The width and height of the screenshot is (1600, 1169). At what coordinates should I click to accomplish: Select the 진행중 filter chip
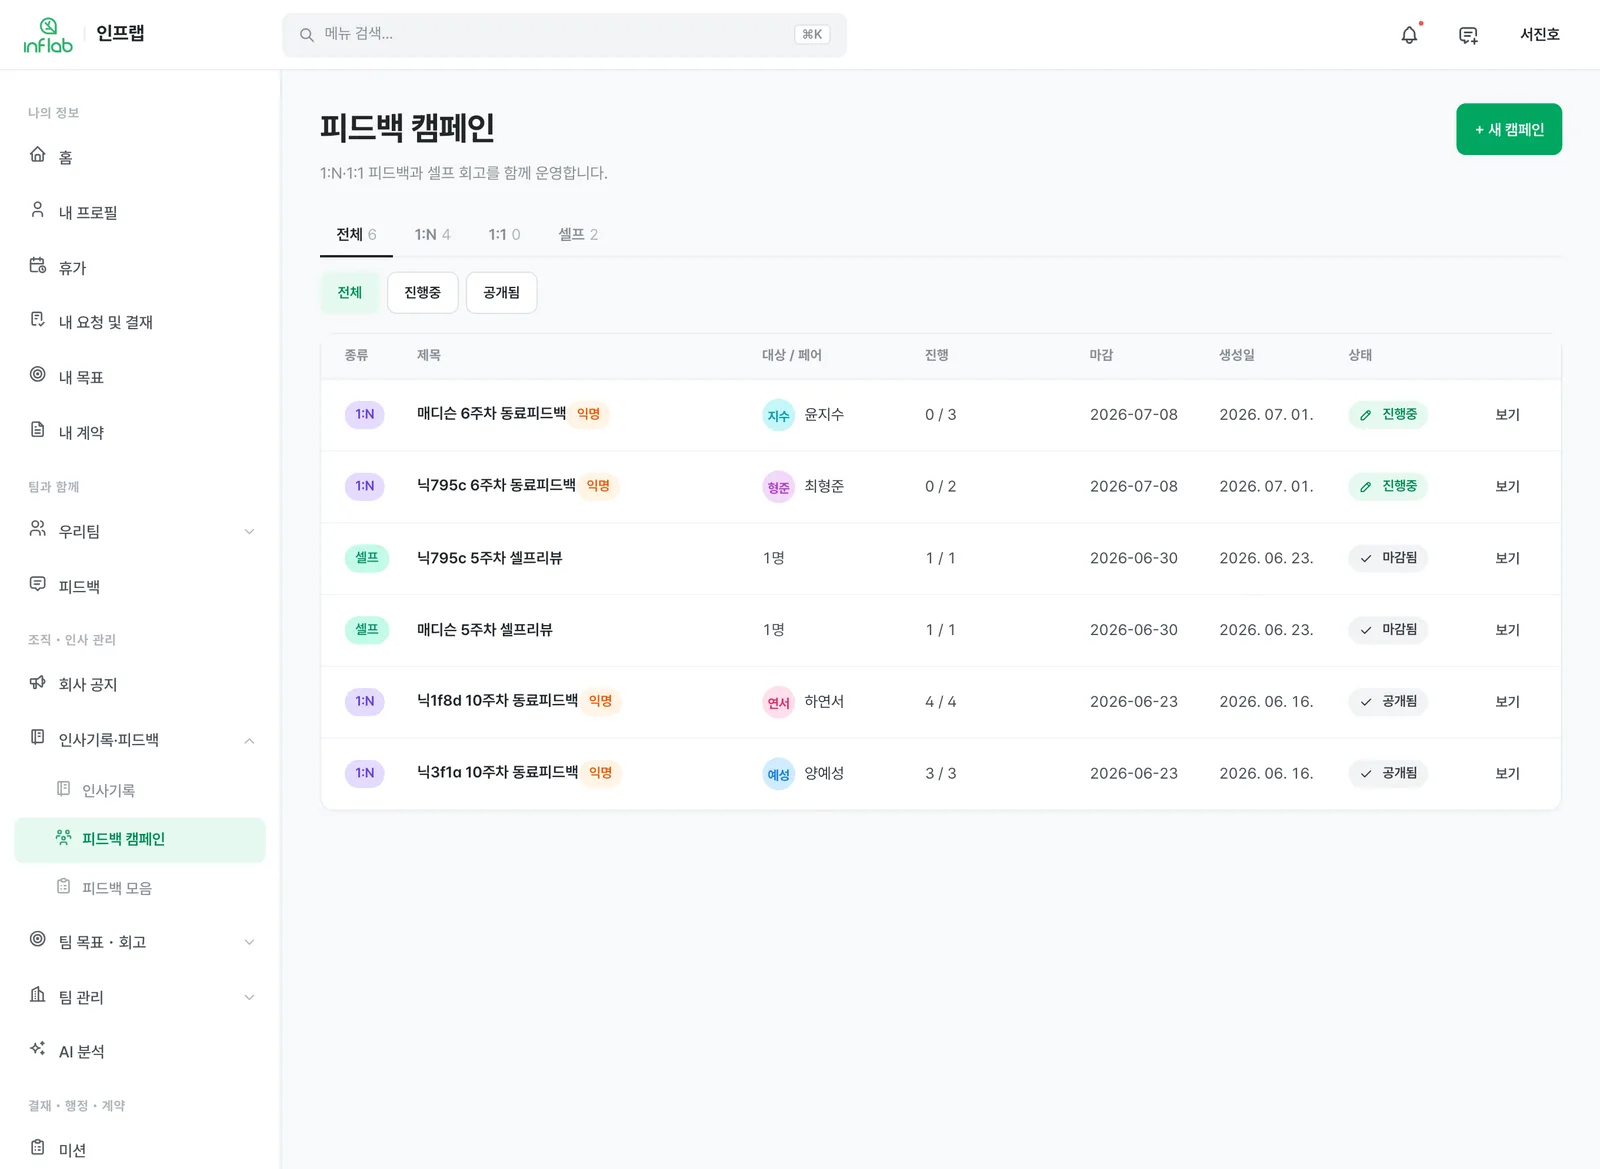coord(422,292)
